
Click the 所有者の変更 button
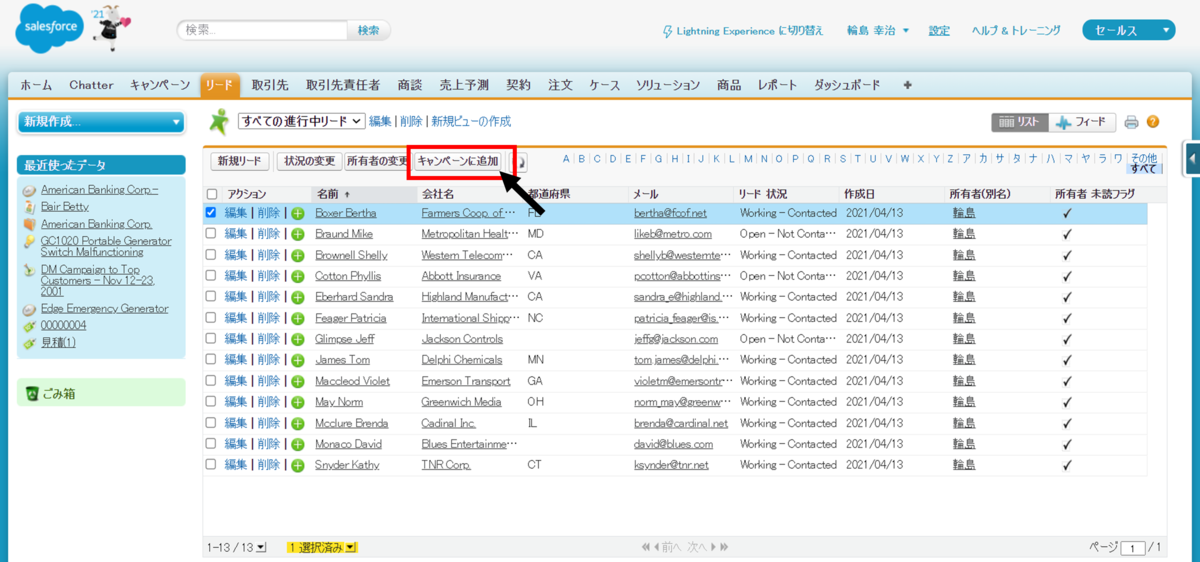tap(375, 161)
